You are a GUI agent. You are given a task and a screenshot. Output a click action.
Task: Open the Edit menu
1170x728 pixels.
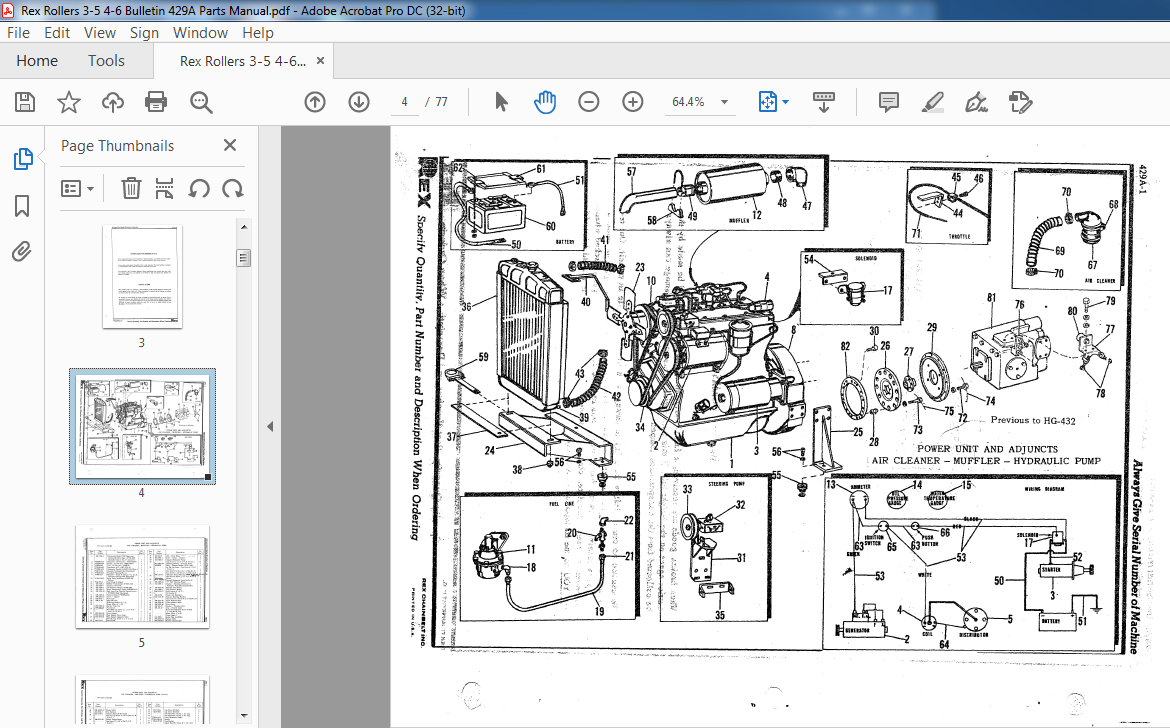[x=57, y=33]
